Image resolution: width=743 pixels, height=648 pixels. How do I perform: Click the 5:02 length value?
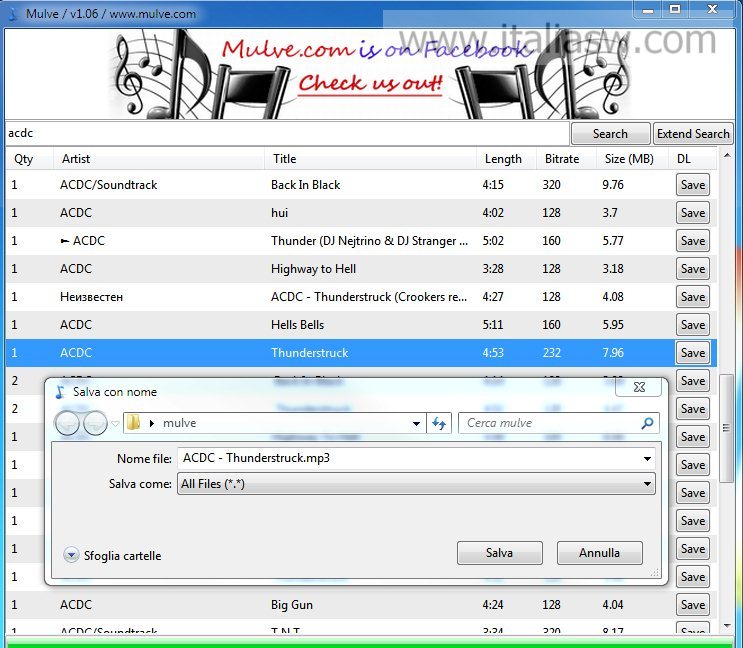pos(493,241)
